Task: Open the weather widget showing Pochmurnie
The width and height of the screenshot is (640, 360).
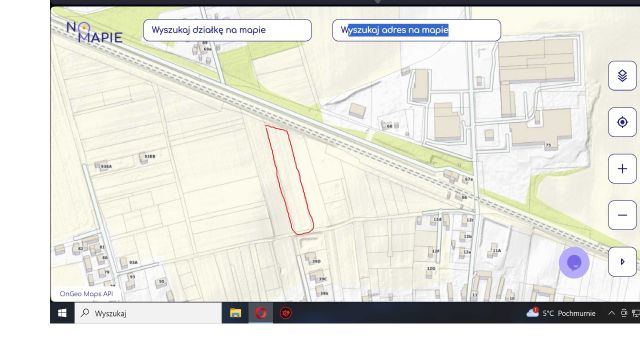Action: (561, 313)
